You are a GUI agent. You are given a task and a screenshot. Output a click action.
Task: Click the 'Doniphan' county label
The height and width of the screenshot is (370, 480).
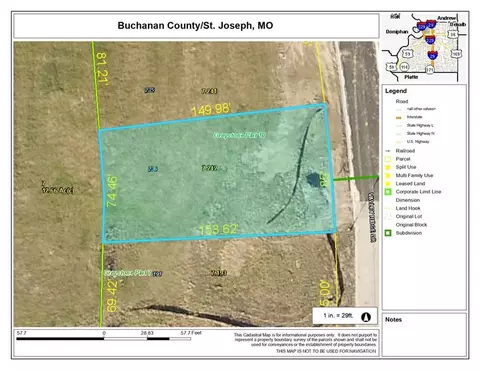pos(397,32)
